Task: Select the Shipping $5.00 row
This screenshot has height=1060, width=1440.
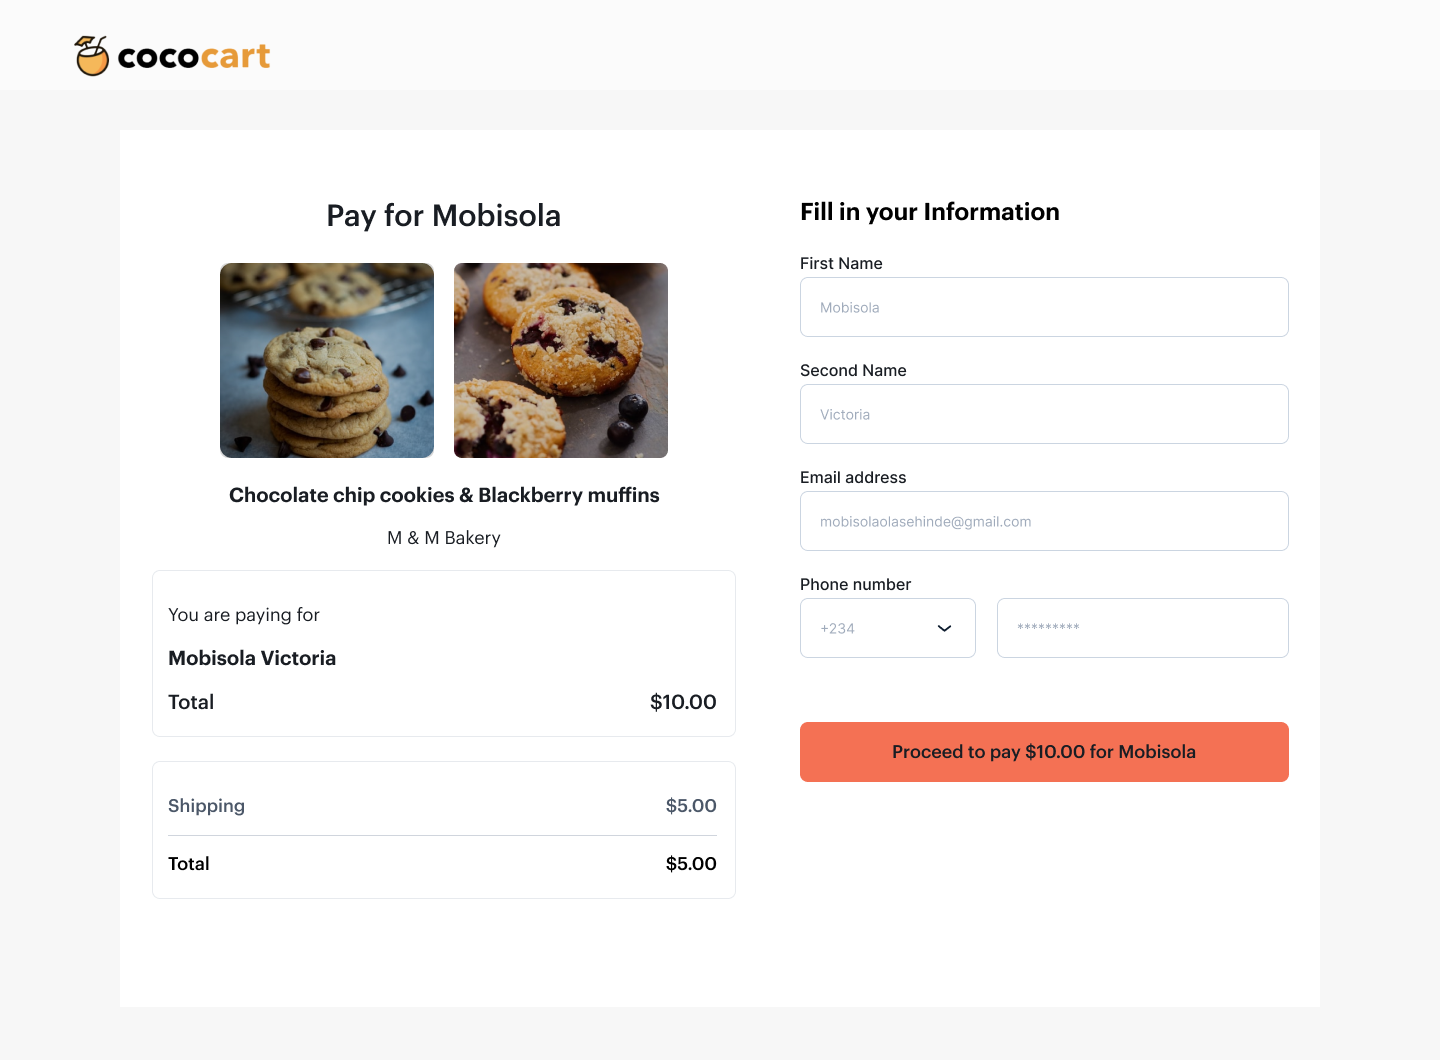Action: (x=443, y=805)
